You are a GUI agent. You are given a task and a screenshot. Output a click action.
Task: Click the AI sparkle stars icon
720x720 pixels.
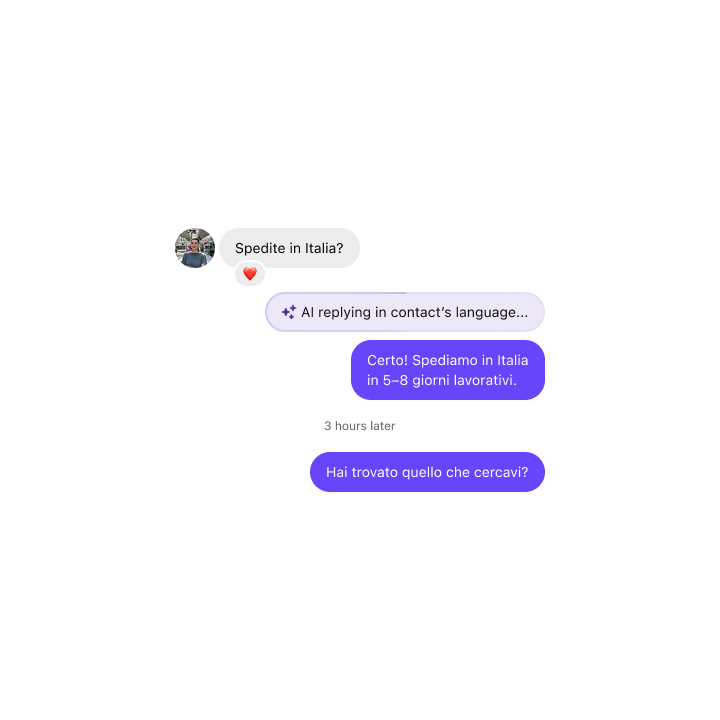pos(289,312)
